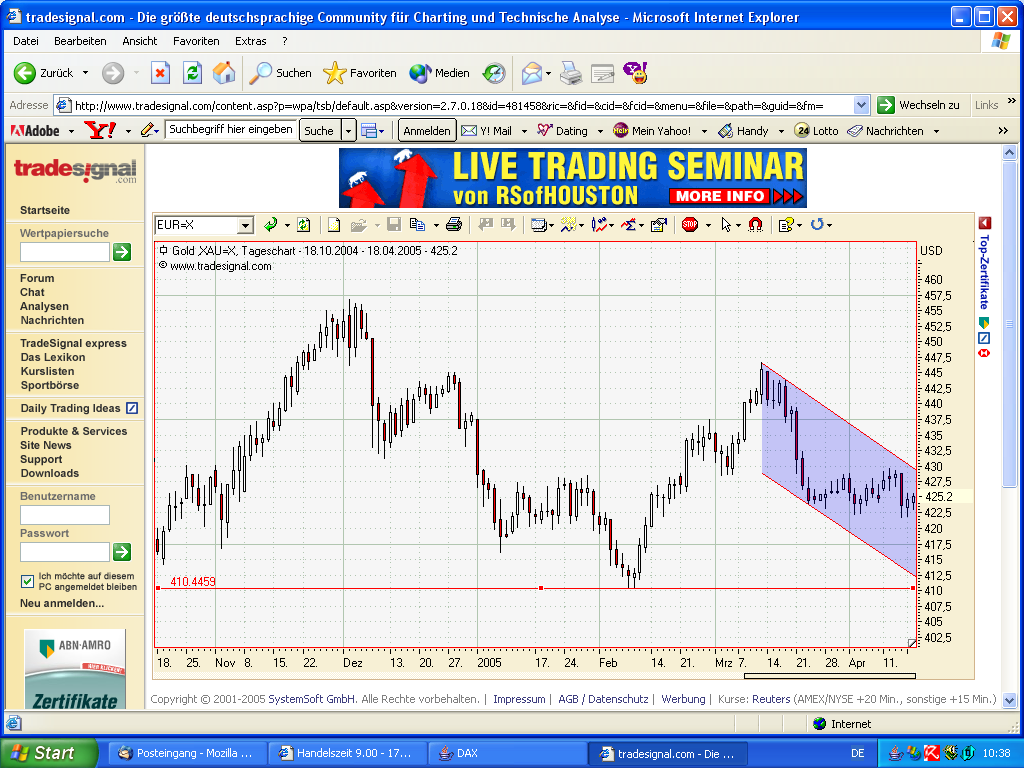Open the ? help menu

pyautogui.click(x=285, y=40)
